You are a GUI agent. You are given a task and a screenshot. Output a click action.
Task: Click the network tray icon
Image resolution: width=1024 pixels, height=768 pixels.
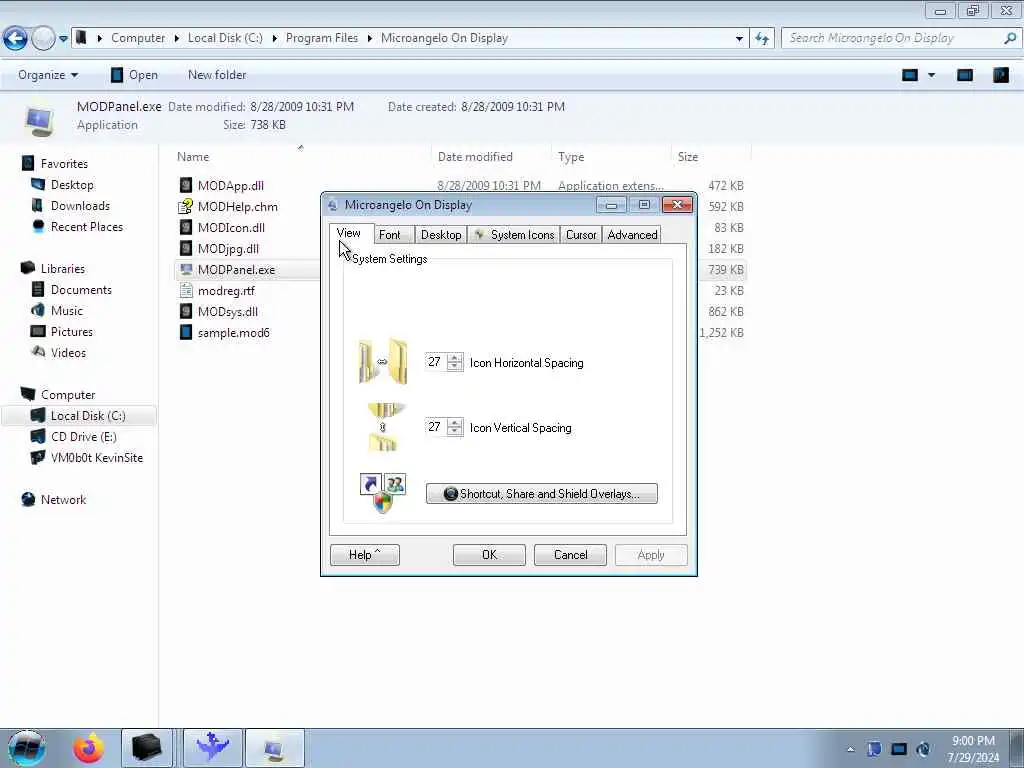899,749
